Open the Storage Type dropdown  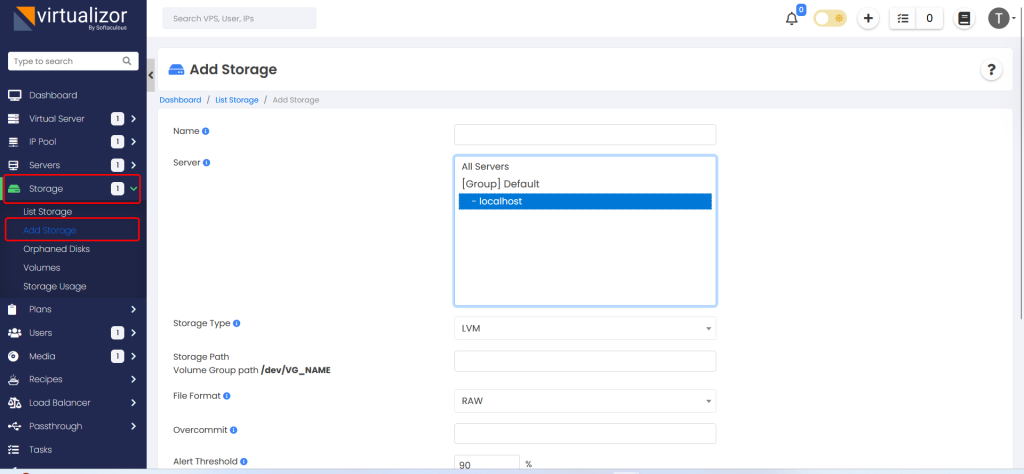[584, 328]
